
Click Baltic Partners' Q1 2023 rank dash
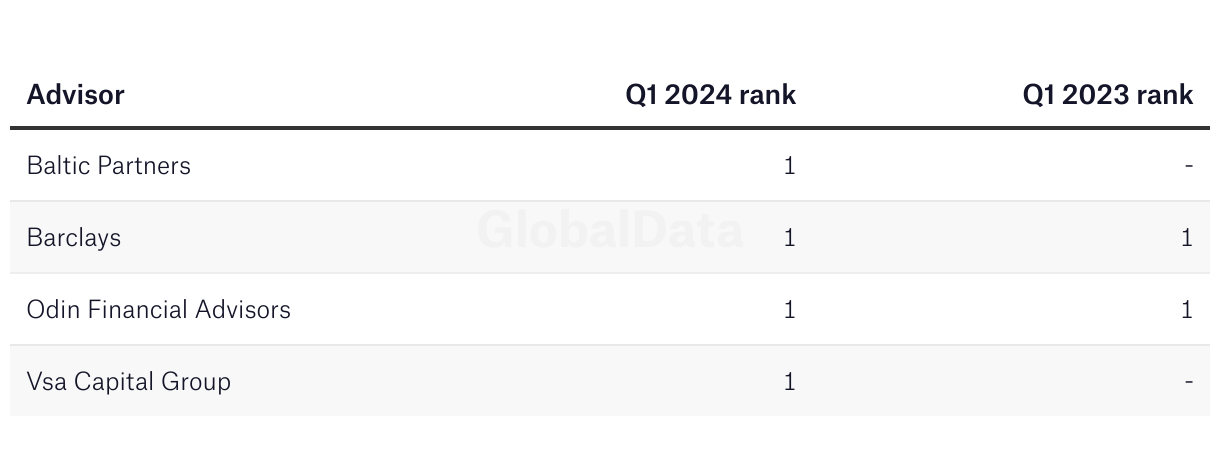coord(1188,166)
